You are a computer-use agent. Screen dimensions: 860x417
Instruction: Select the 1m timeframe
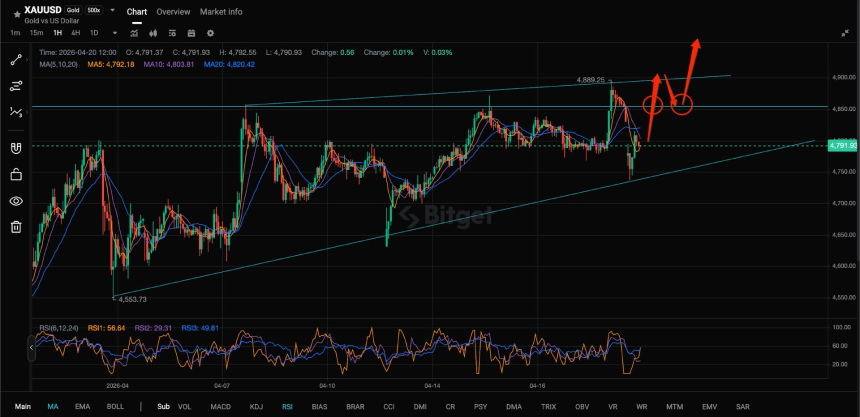point(15,33)
